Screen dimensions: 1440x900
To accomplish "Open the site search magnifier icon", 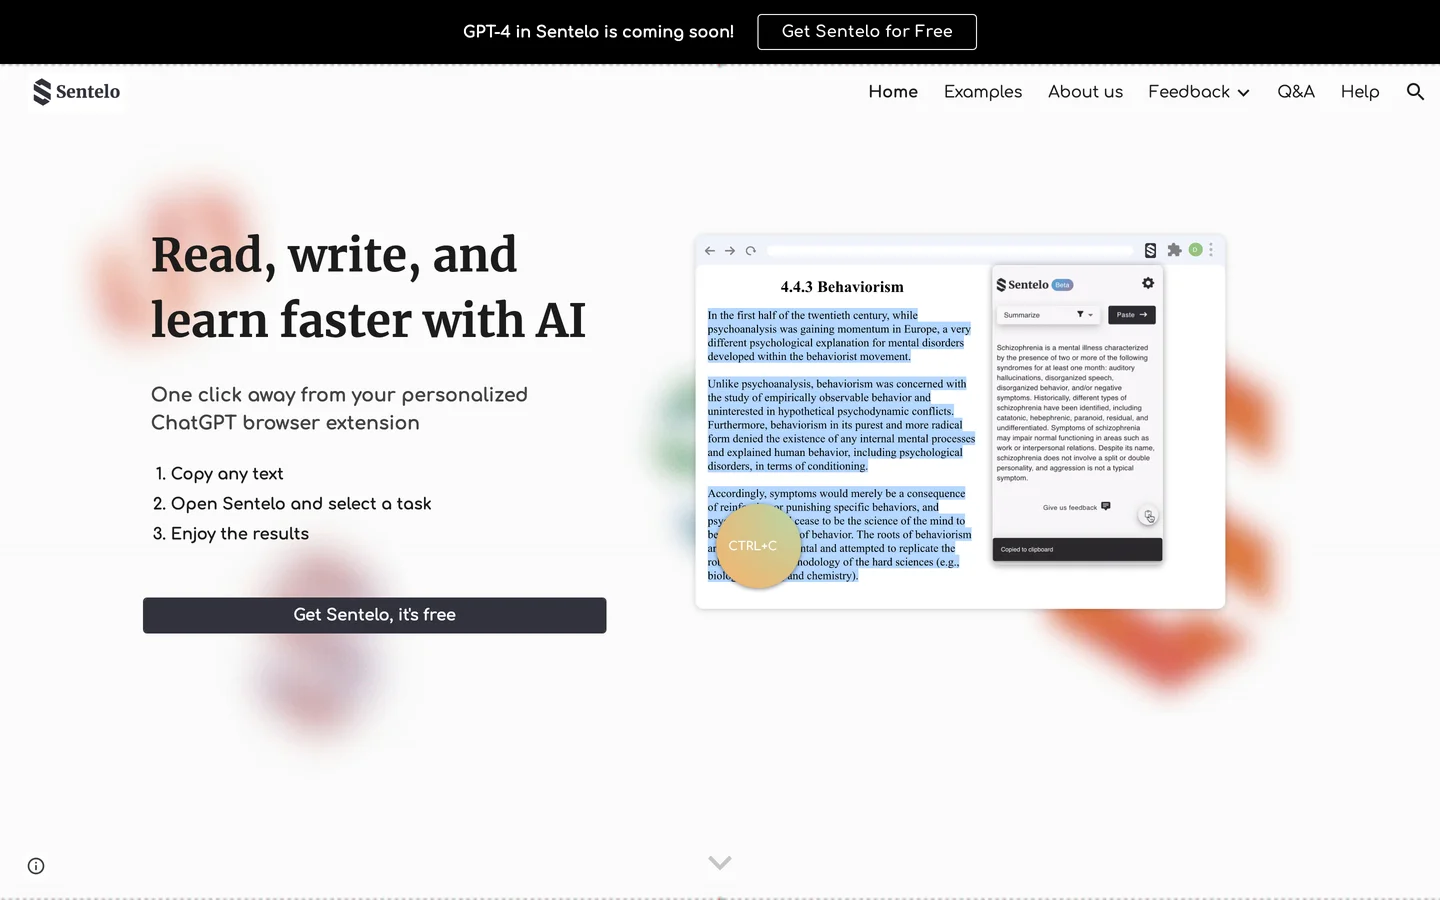I will [x=1415, y=92].
